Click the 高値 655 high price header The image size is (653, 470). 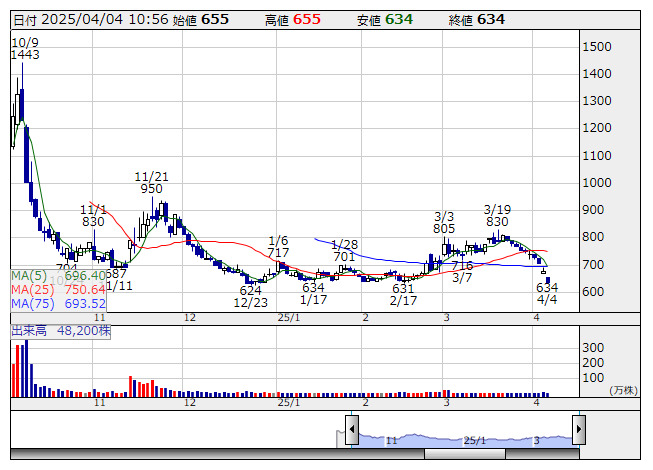click(293, 20)
